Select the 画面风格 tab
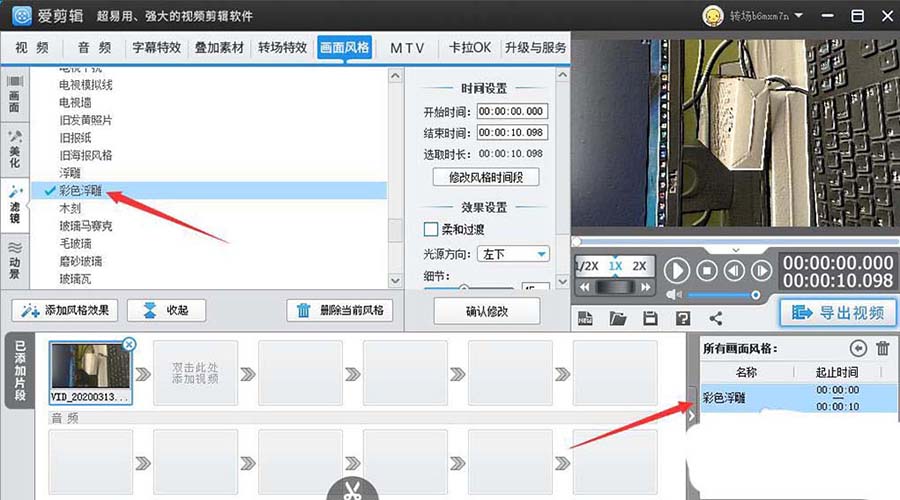Viewport: 900px width, 500px height. tap(344, 48)
